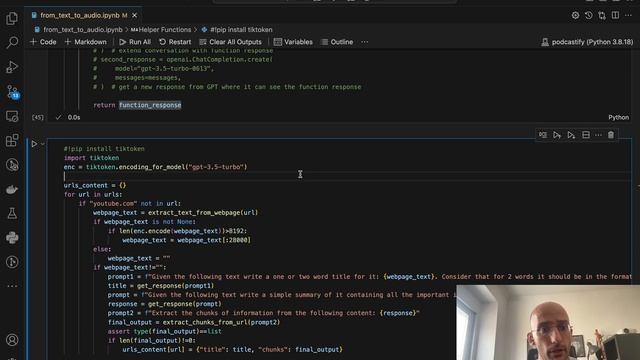Click the notebook settings gear icon in the title bar

[575, 16]
